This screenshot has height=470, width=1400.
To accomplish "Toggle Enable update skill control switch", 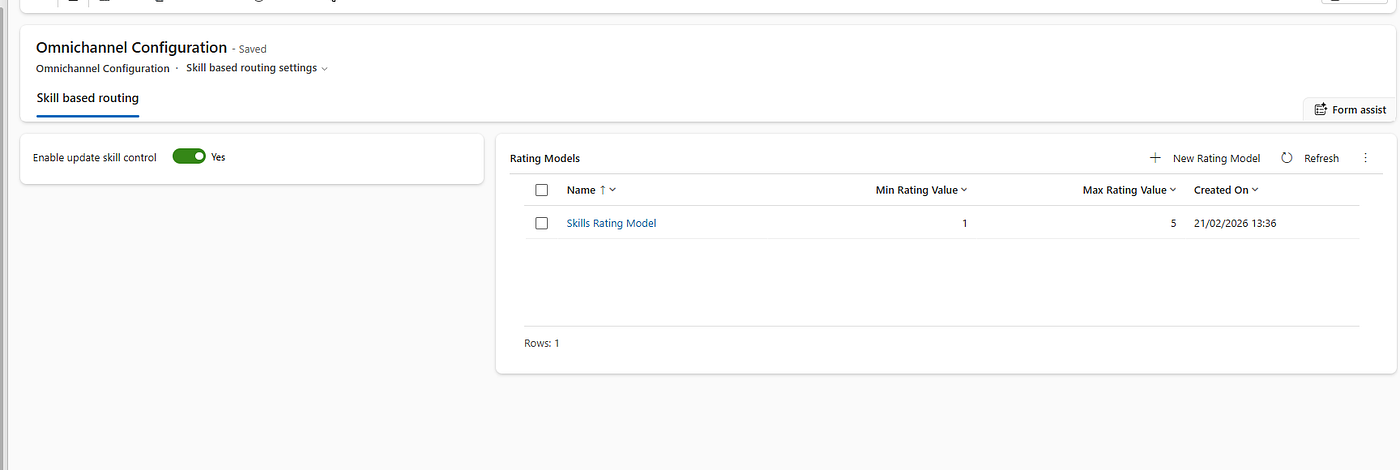I will pos(189,157).
